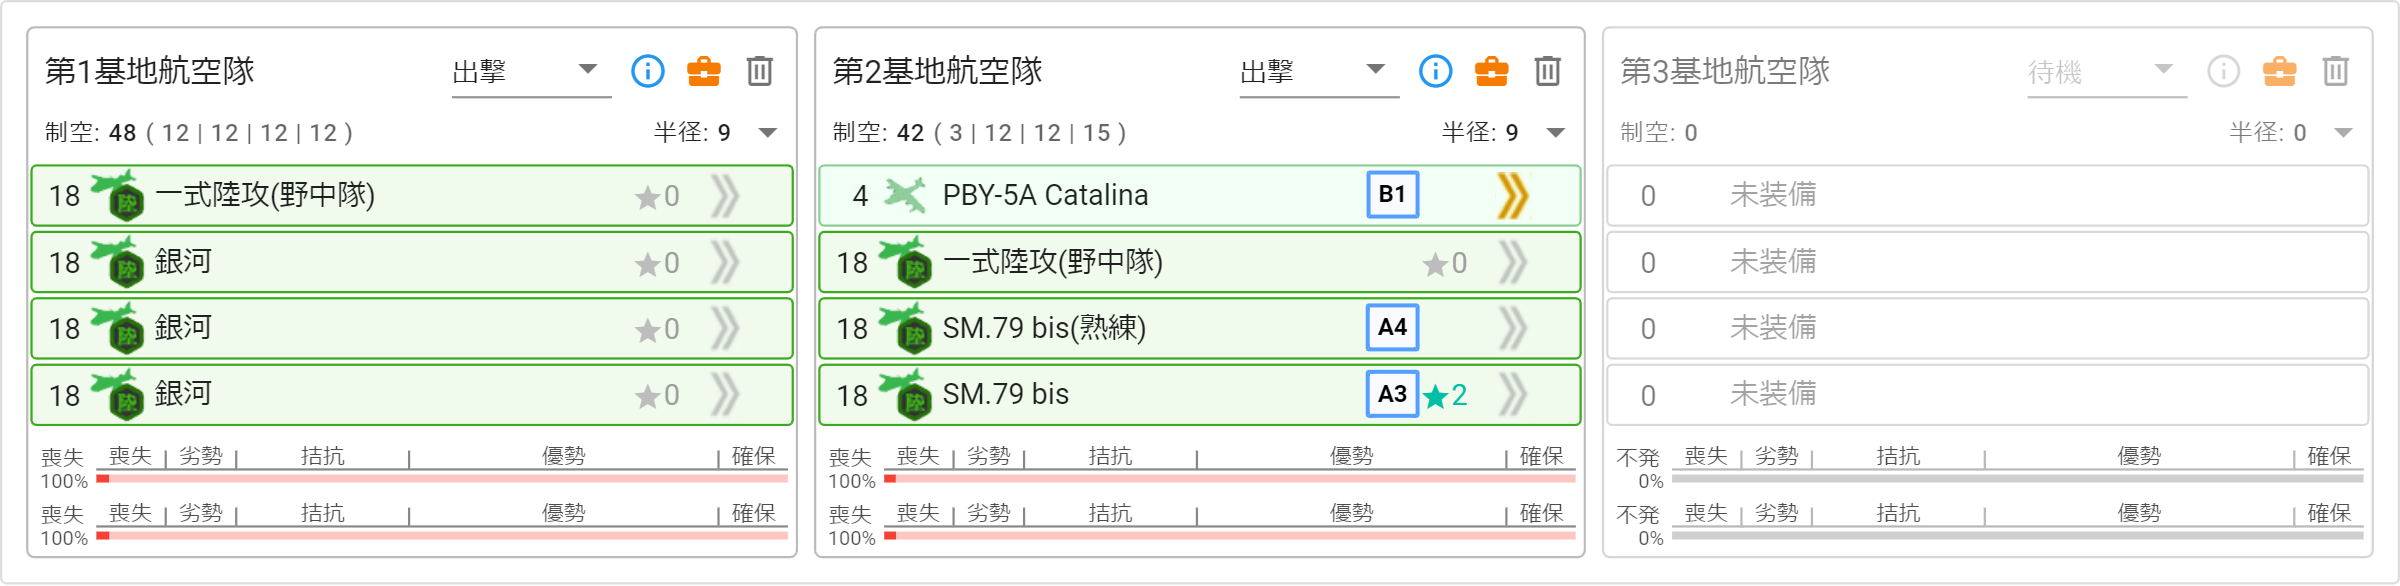
Task: Click the briefcase preset icon for 第3基地航空隊
Action: pos(2280,71)
